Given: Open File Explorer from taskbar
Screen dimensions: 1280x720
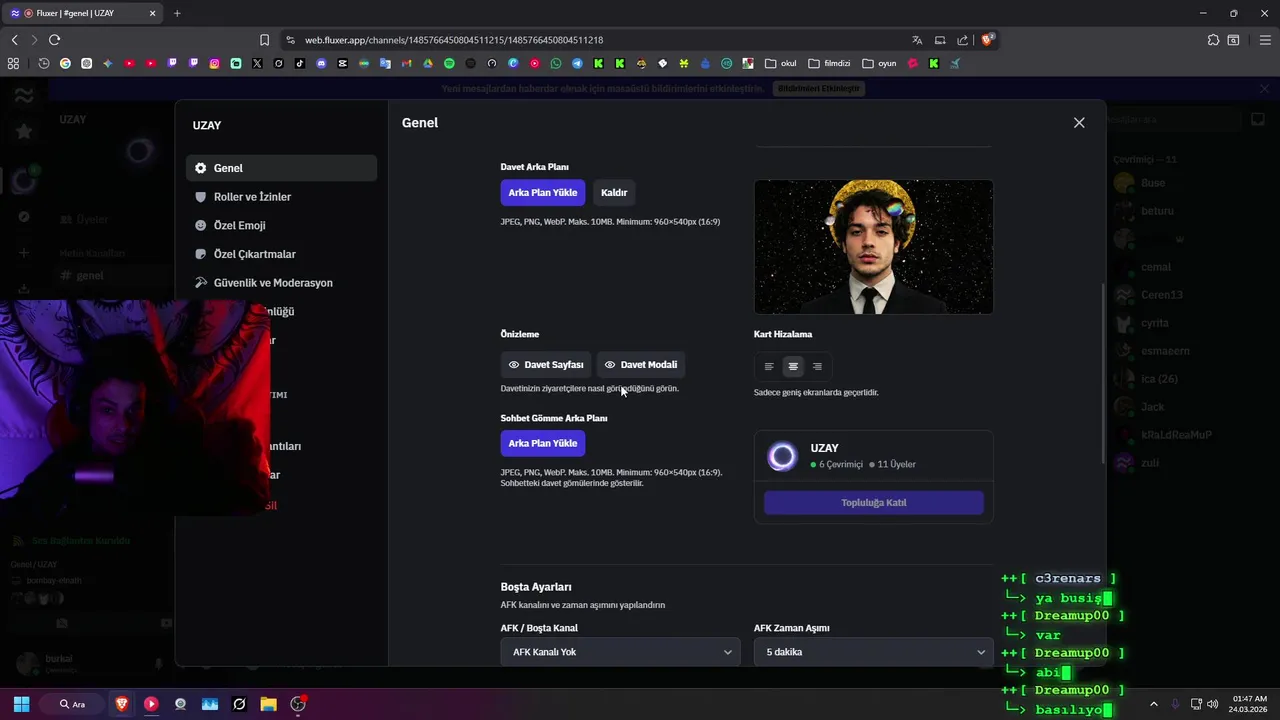Looking at the screenshot, I should pos(268,704).
